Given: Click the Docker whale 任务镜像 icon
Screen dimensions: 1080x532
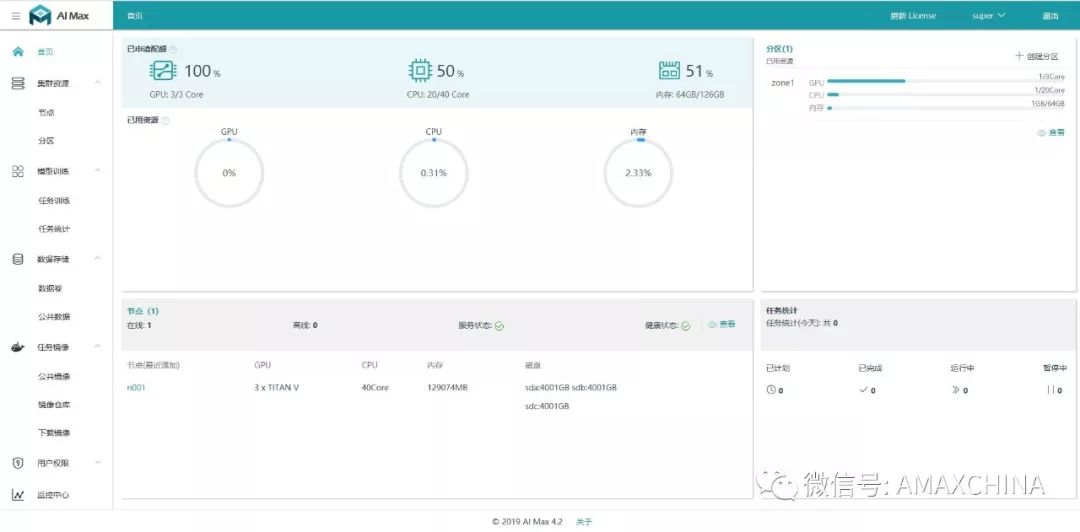Looking at the screenshot, I should tap(19, 347).
